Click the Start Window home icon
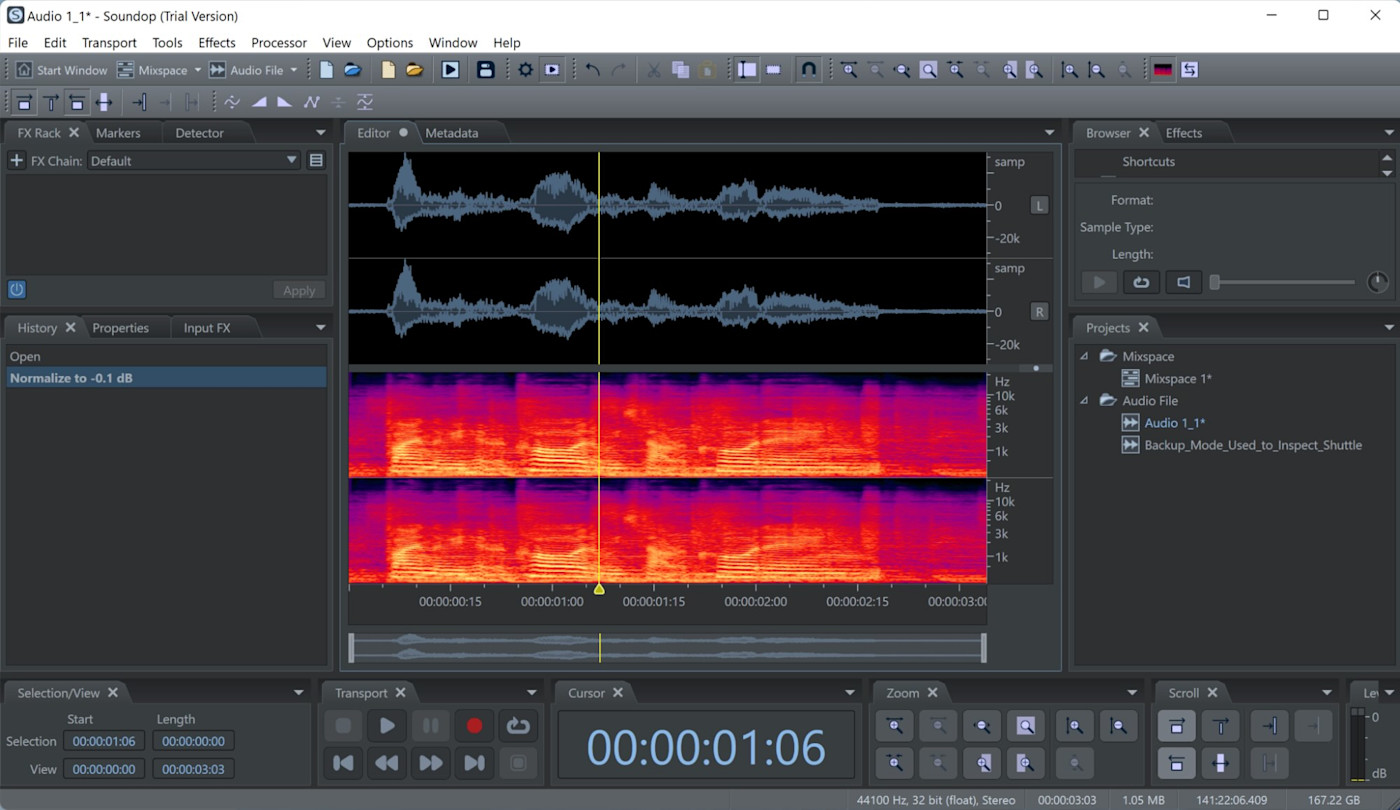Screen dimensions: 1400x810 (24, 70)
